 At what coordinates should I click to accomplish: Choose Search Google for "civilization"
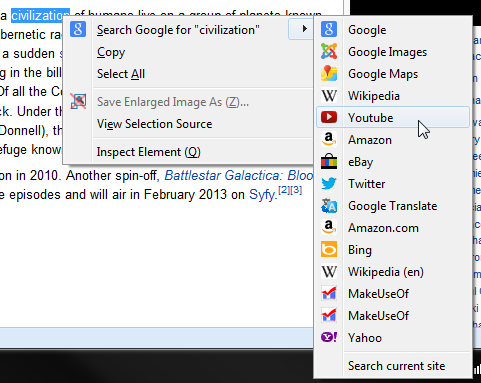(x=178, y=30)
